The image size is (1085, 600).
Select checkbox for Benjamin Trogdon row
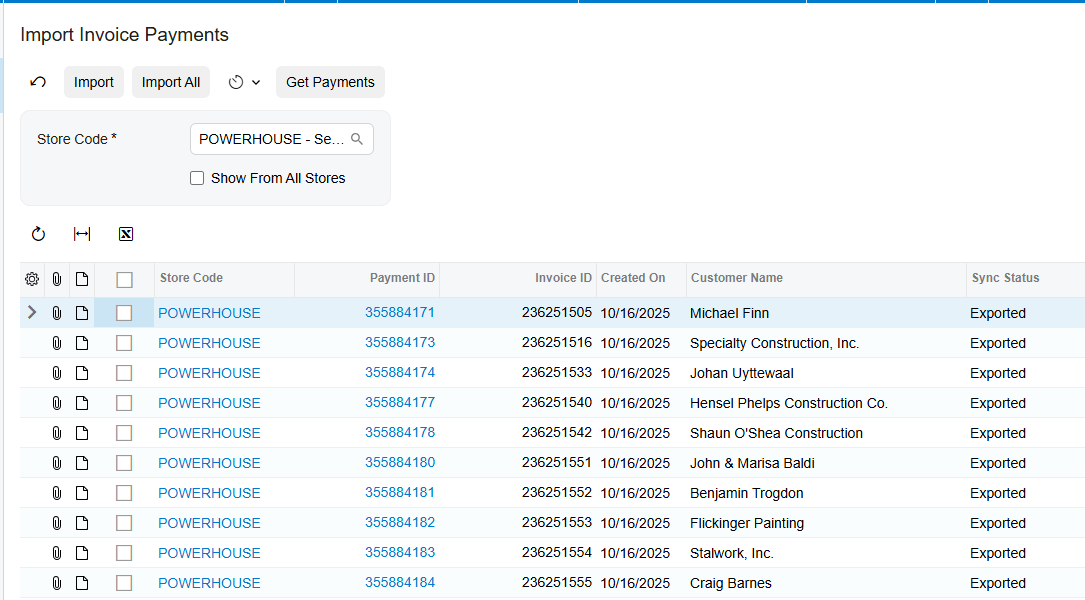[124, 493]
